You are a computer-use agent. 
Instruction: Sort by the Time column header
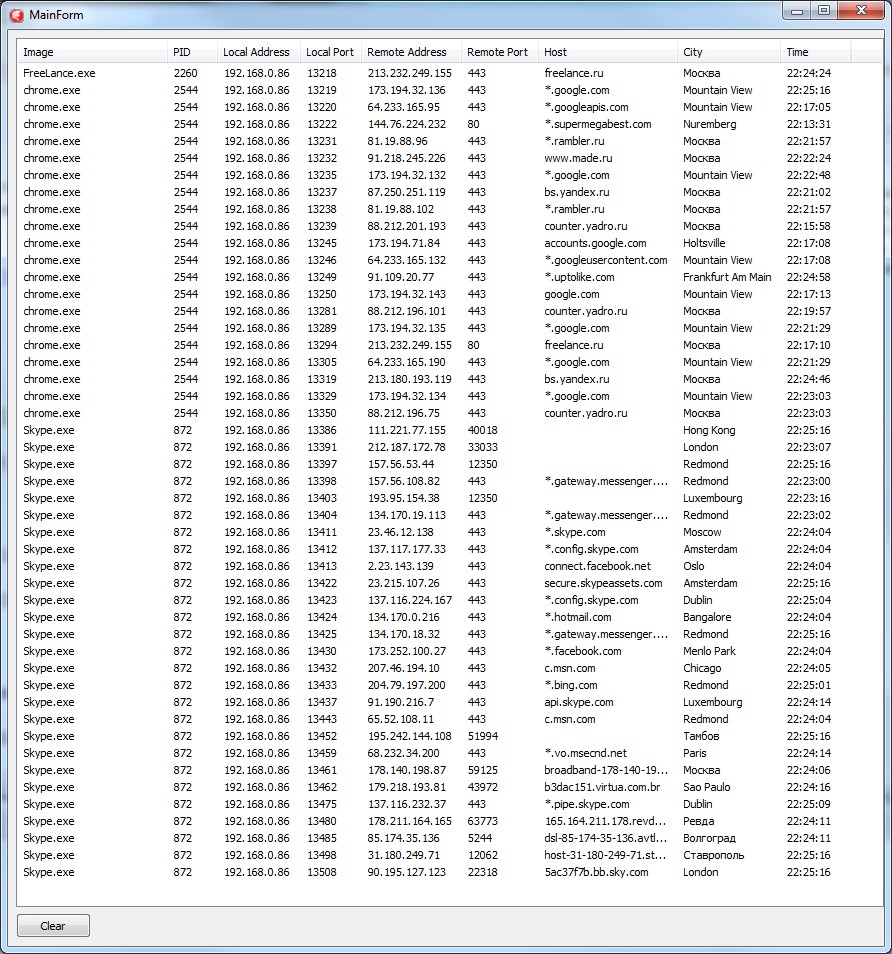click(815, 52)
